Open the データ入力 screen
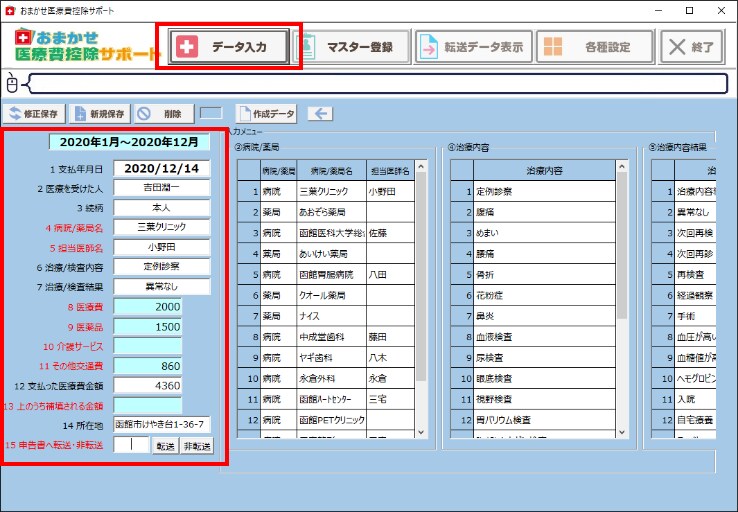738x512 pixels. tap(229, 47)
